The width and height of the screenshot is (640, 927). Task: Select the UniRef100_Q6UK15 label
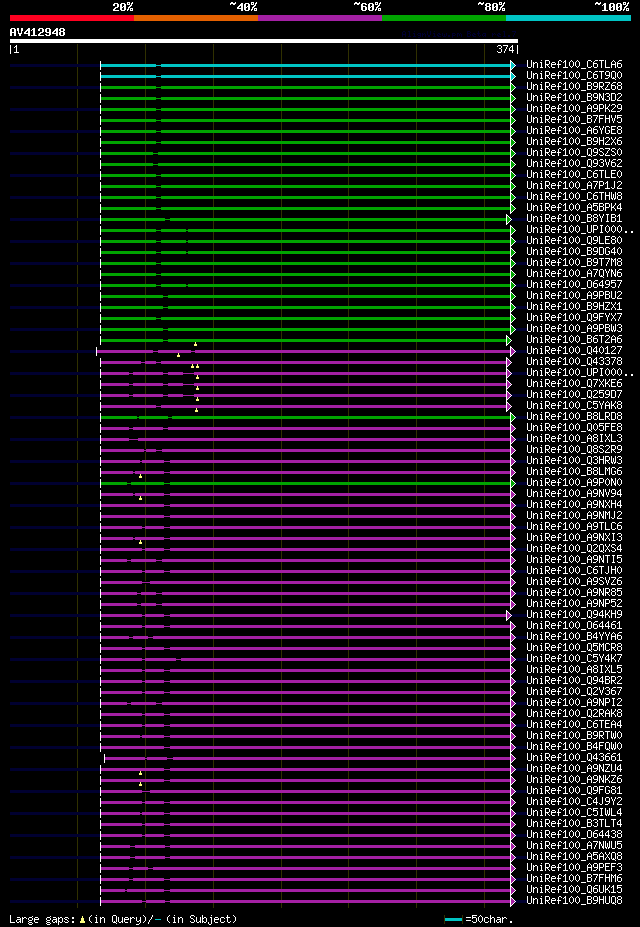(x=574, y=889)
